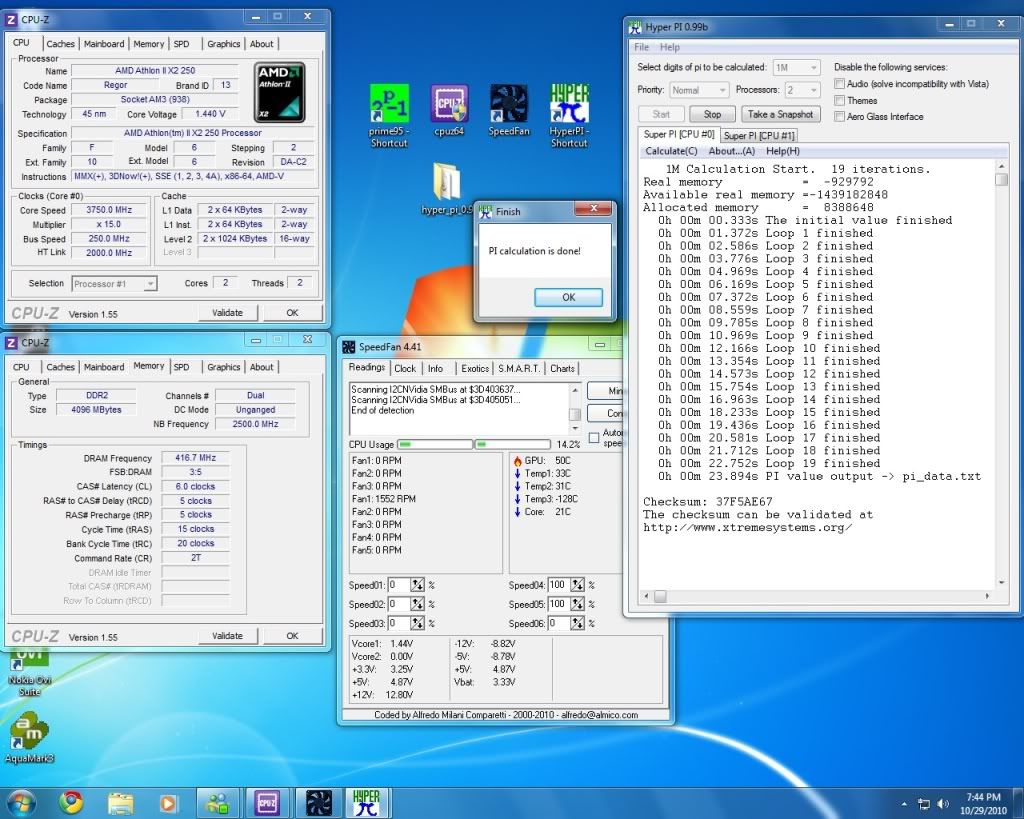Image resolution: width=1024 pixels, height=819 pixels.
Task: Switch to Super PI [CPU #1] tab
Action: (x=759, y=135)
